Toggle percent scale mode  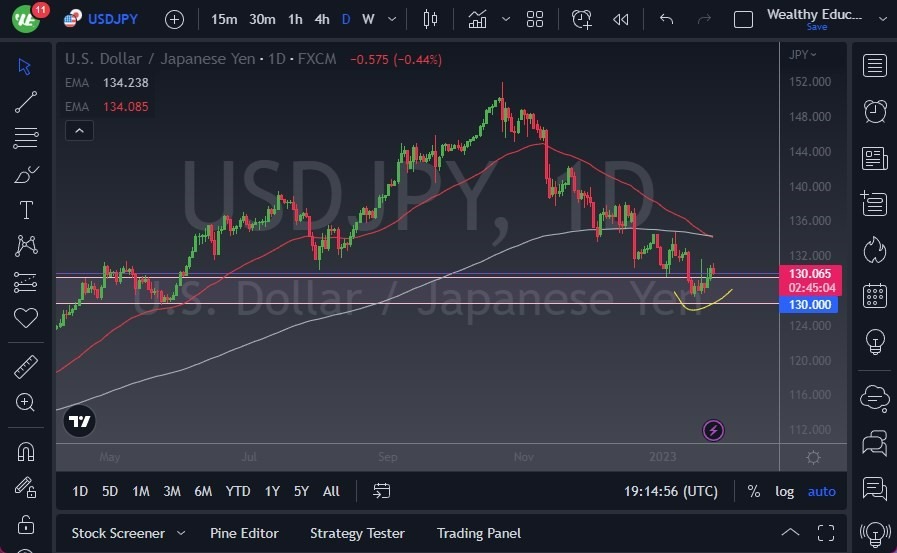click(753, 491)
